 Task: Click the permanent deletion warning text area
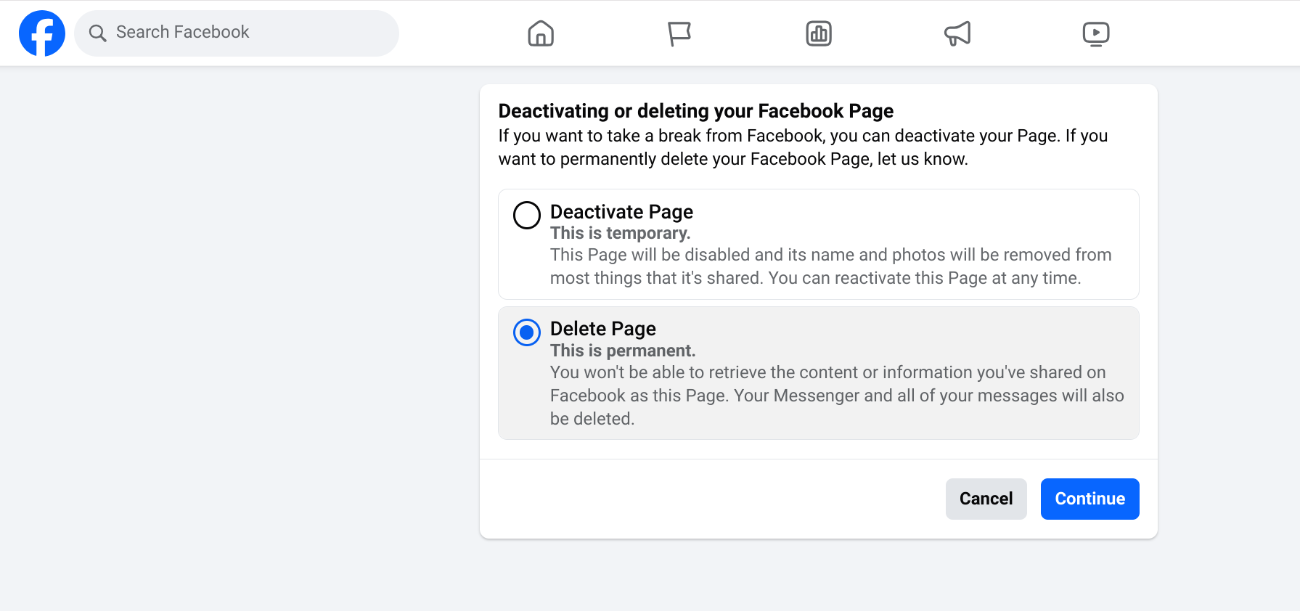click(x=837, y=395)
